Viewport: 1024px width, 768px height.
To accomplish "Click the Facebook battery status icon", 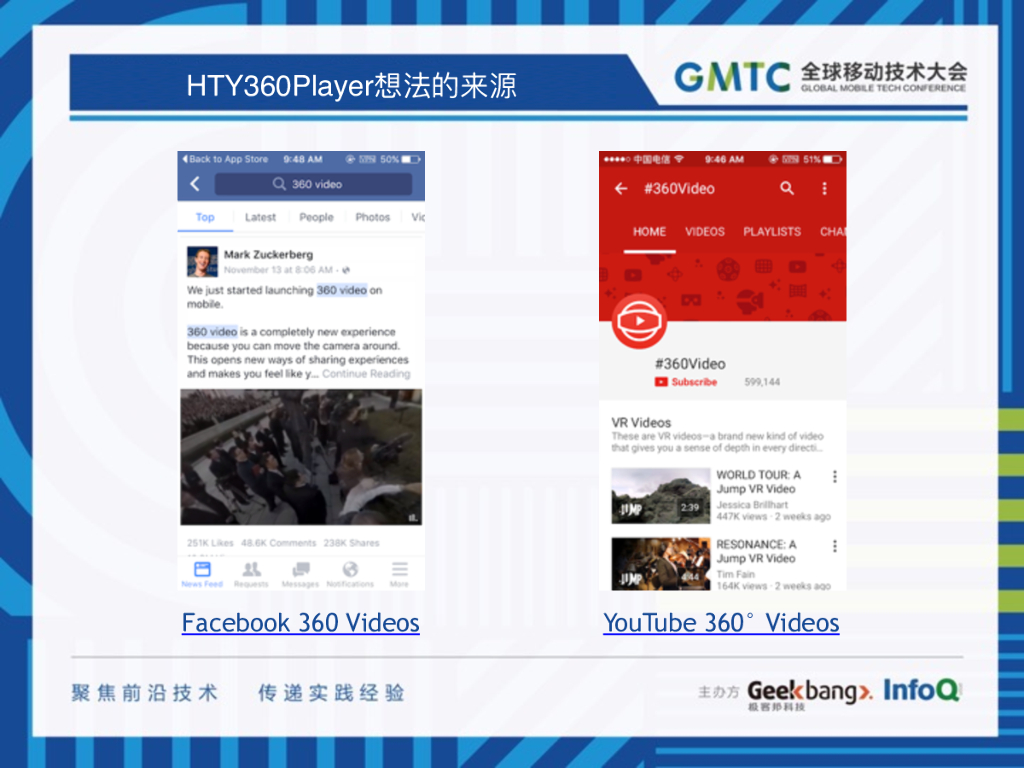I will click(x=411, y=159).
